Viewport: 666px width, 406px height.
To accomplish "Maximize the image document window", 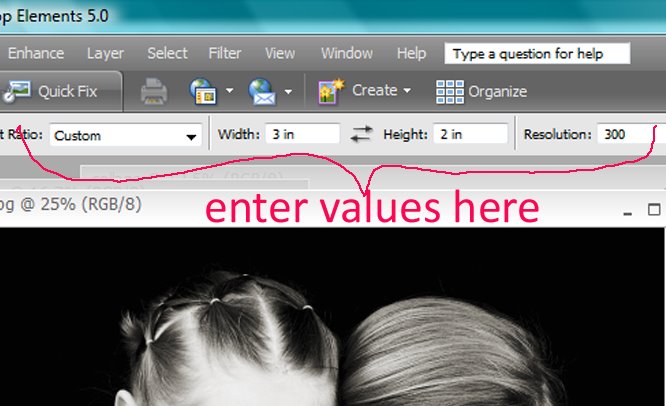I will click(x=654, y=209).
